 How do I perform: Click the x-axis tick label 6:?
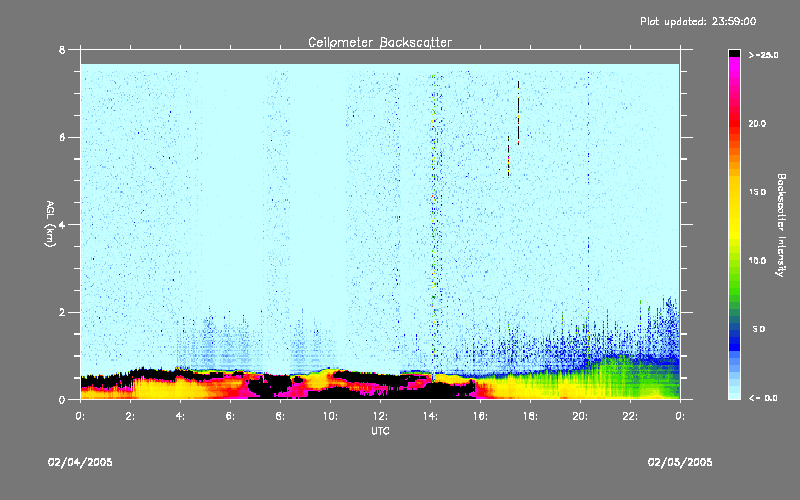pos(231,416)
